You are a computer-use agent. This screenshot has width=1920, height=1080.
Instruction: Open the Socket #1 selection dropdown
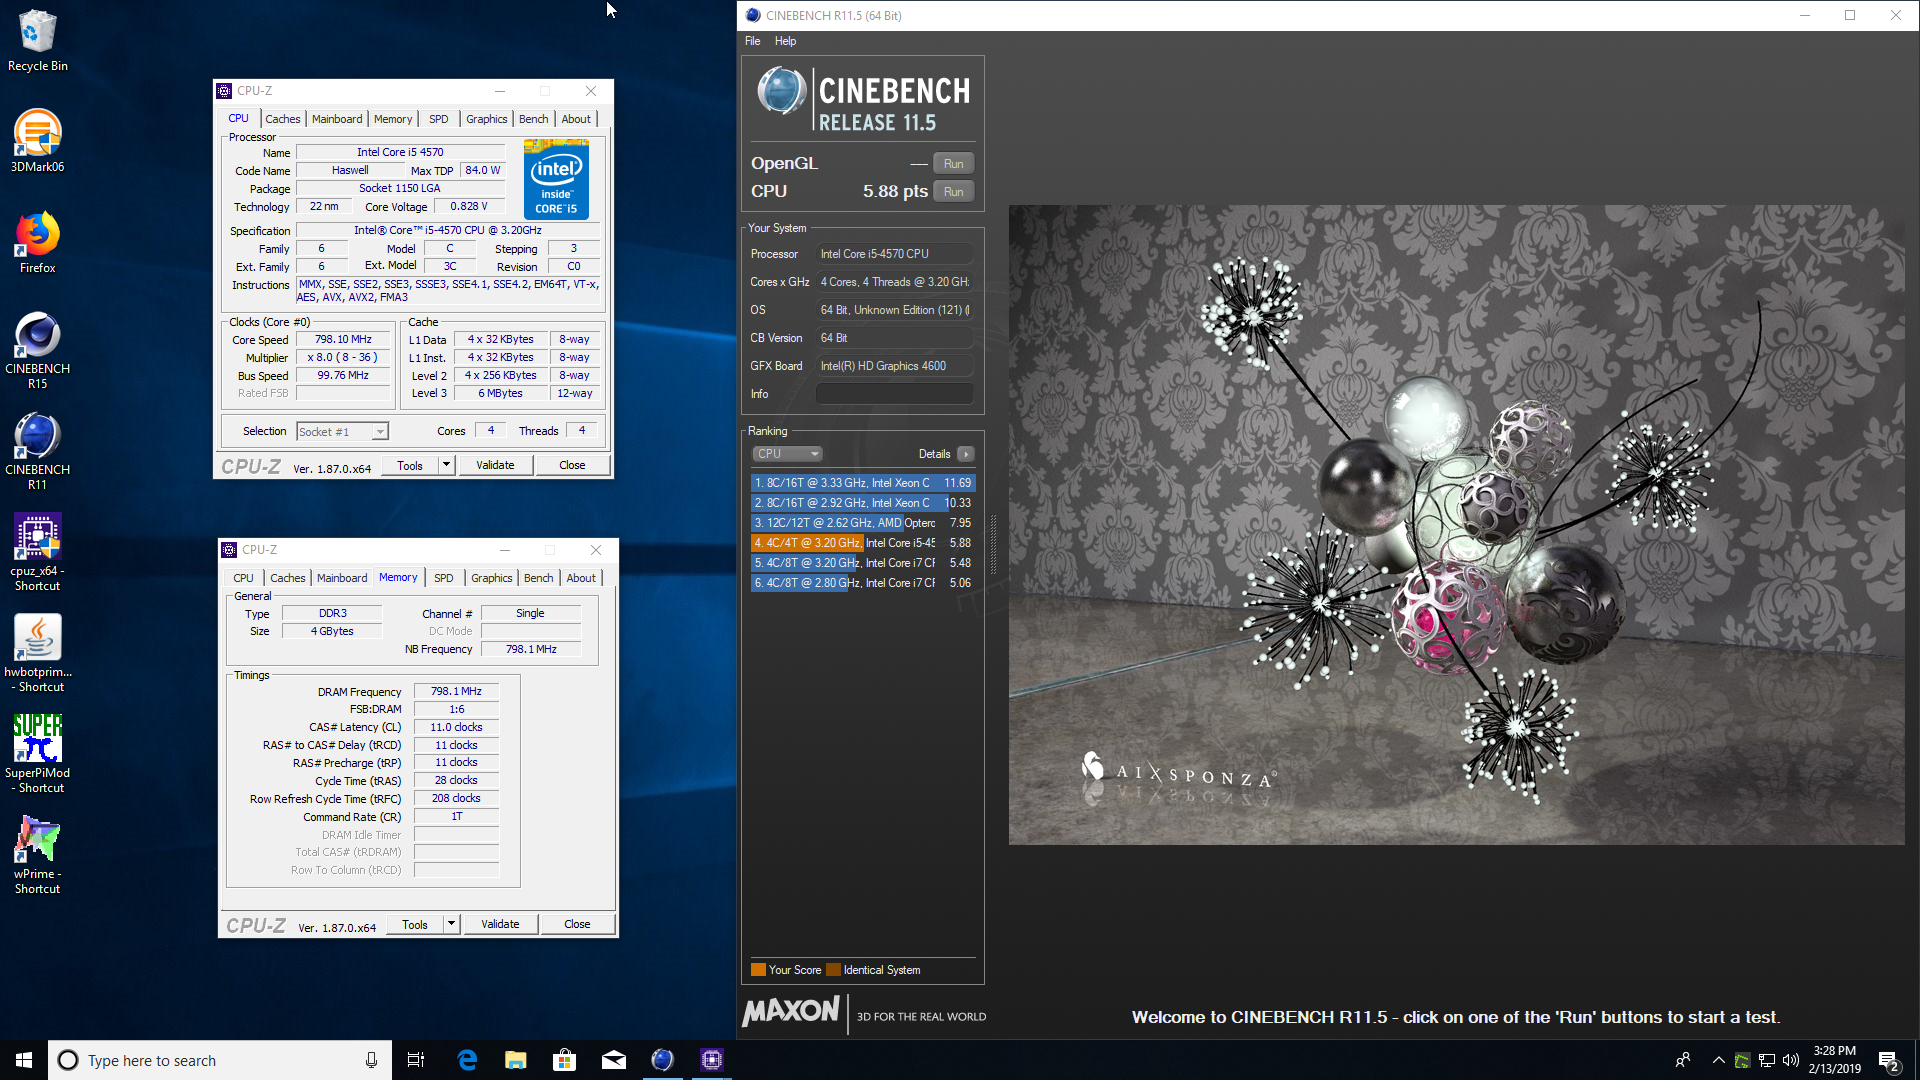pyautogui.click(x=342, y=432)
